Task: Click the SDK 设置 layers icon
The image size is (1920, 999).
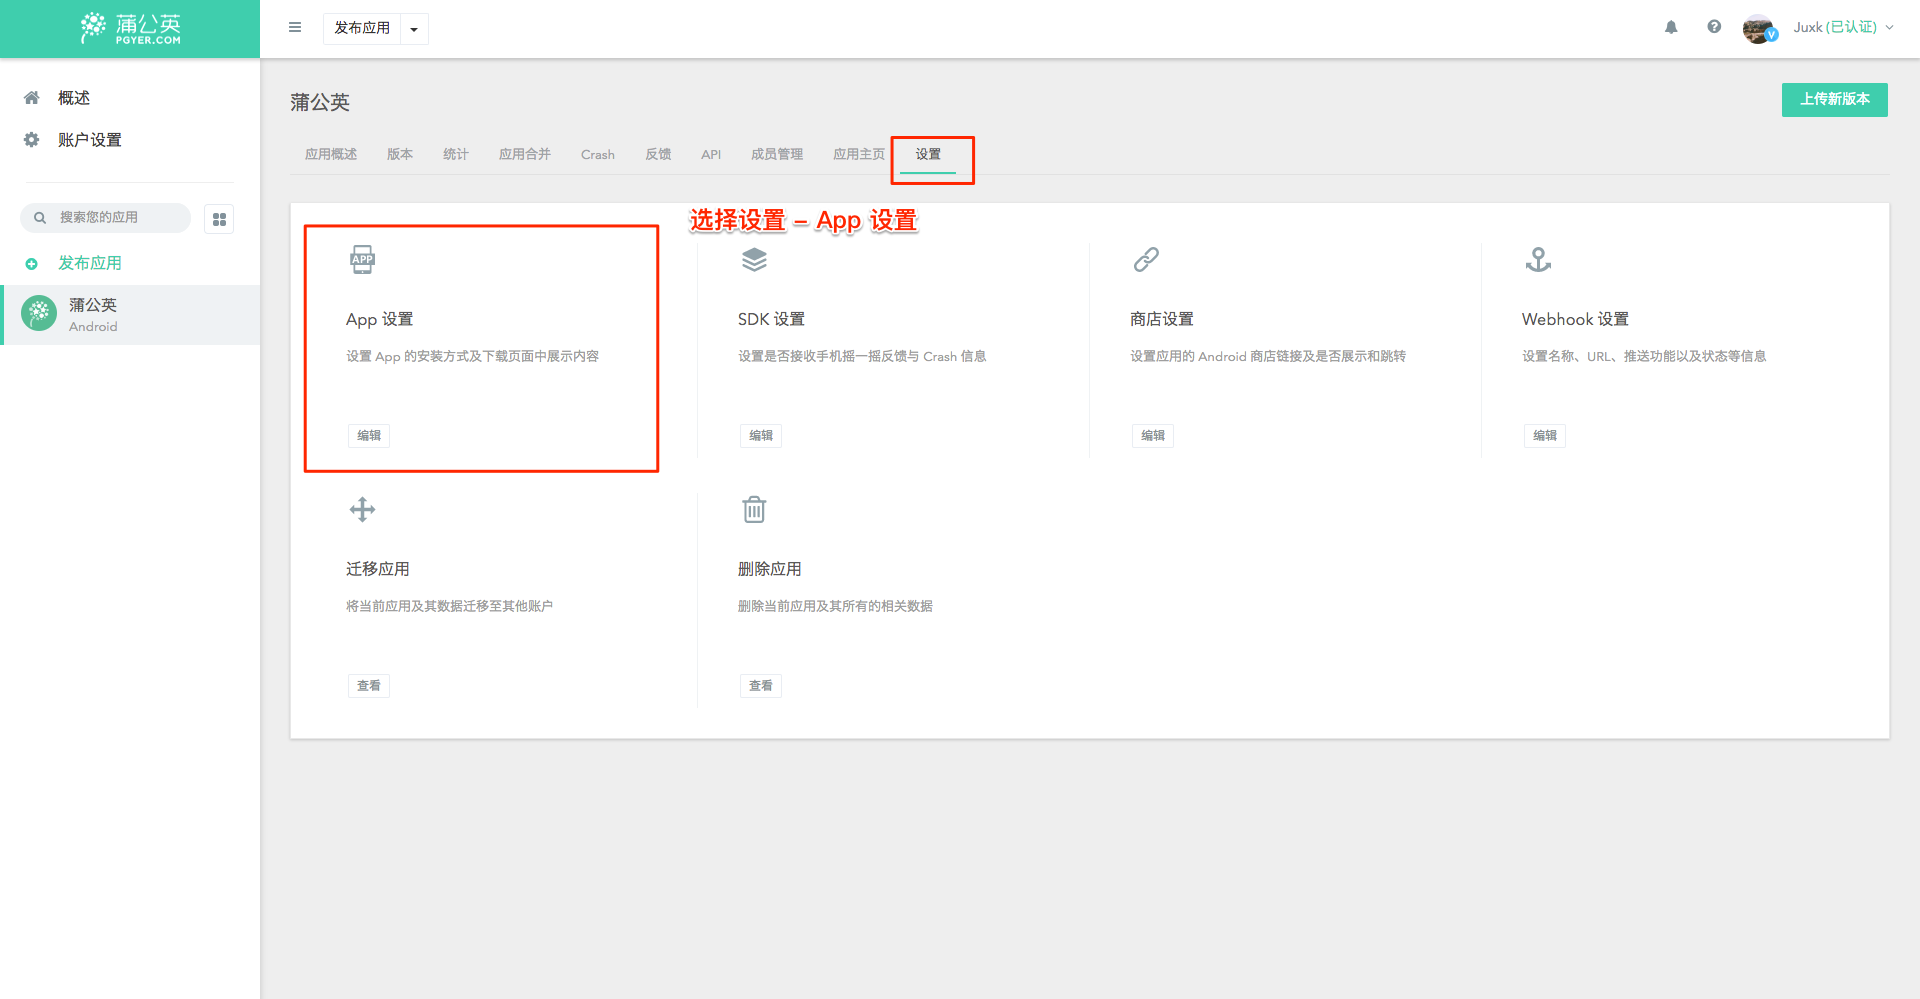Action: pos(754,260)
